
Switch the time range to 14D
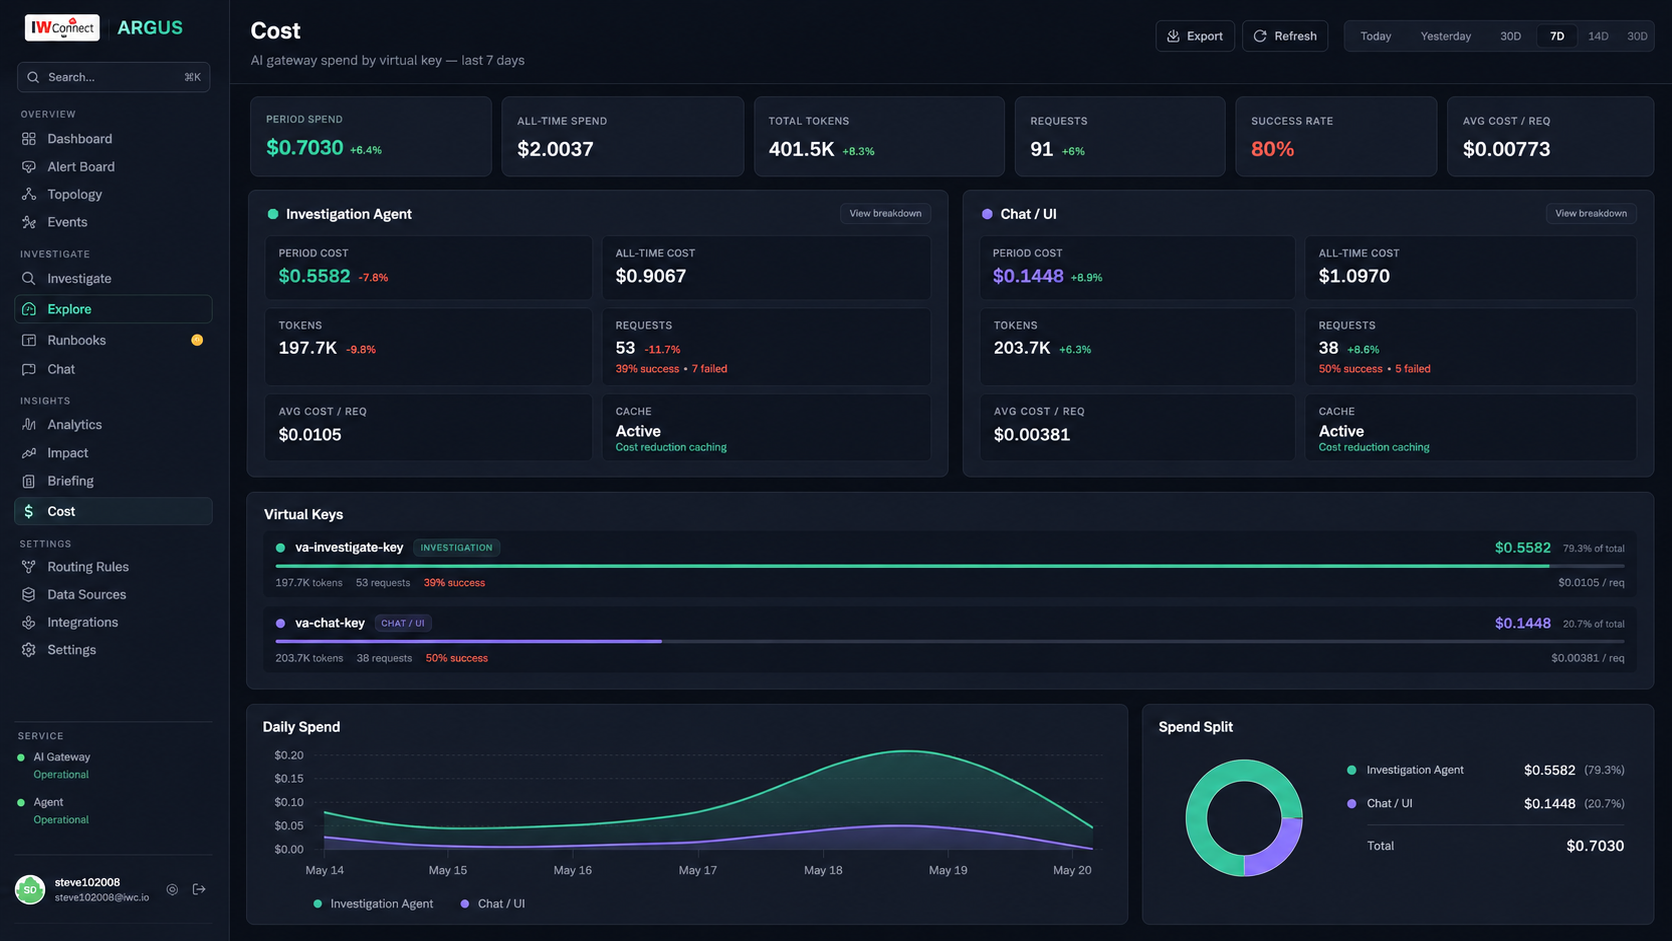click(1598, 36)
